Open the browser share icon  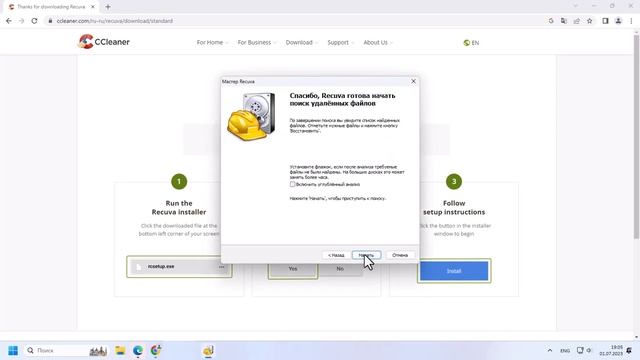tap(577, 21)
